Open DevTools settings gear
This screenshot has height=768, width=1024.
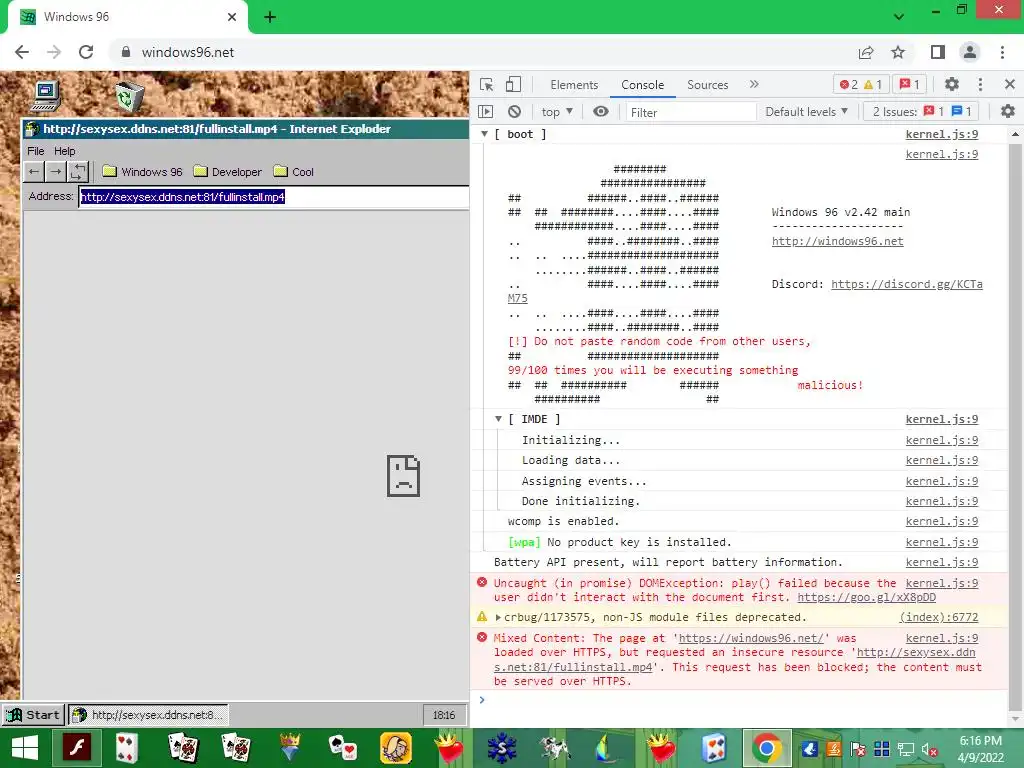(x=952, y=84)
